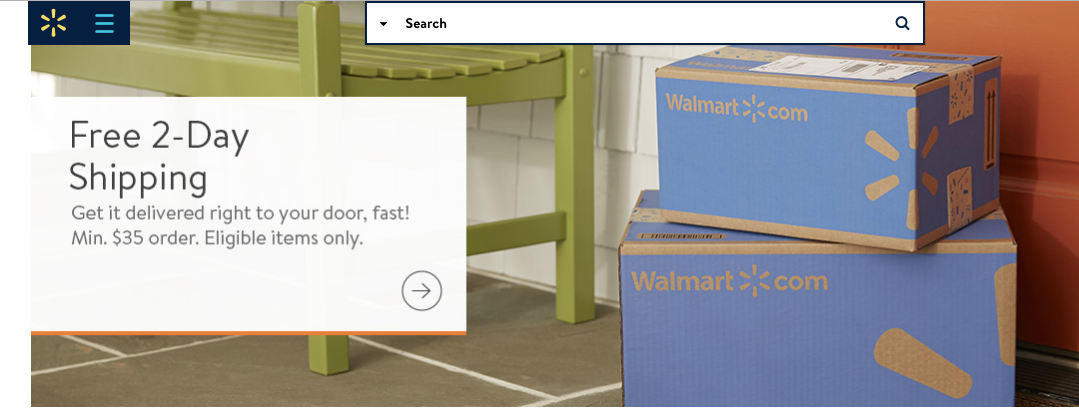1079x409 pixels.
Task: Open the hamburger navigation menu
Action: pos(105,23)
